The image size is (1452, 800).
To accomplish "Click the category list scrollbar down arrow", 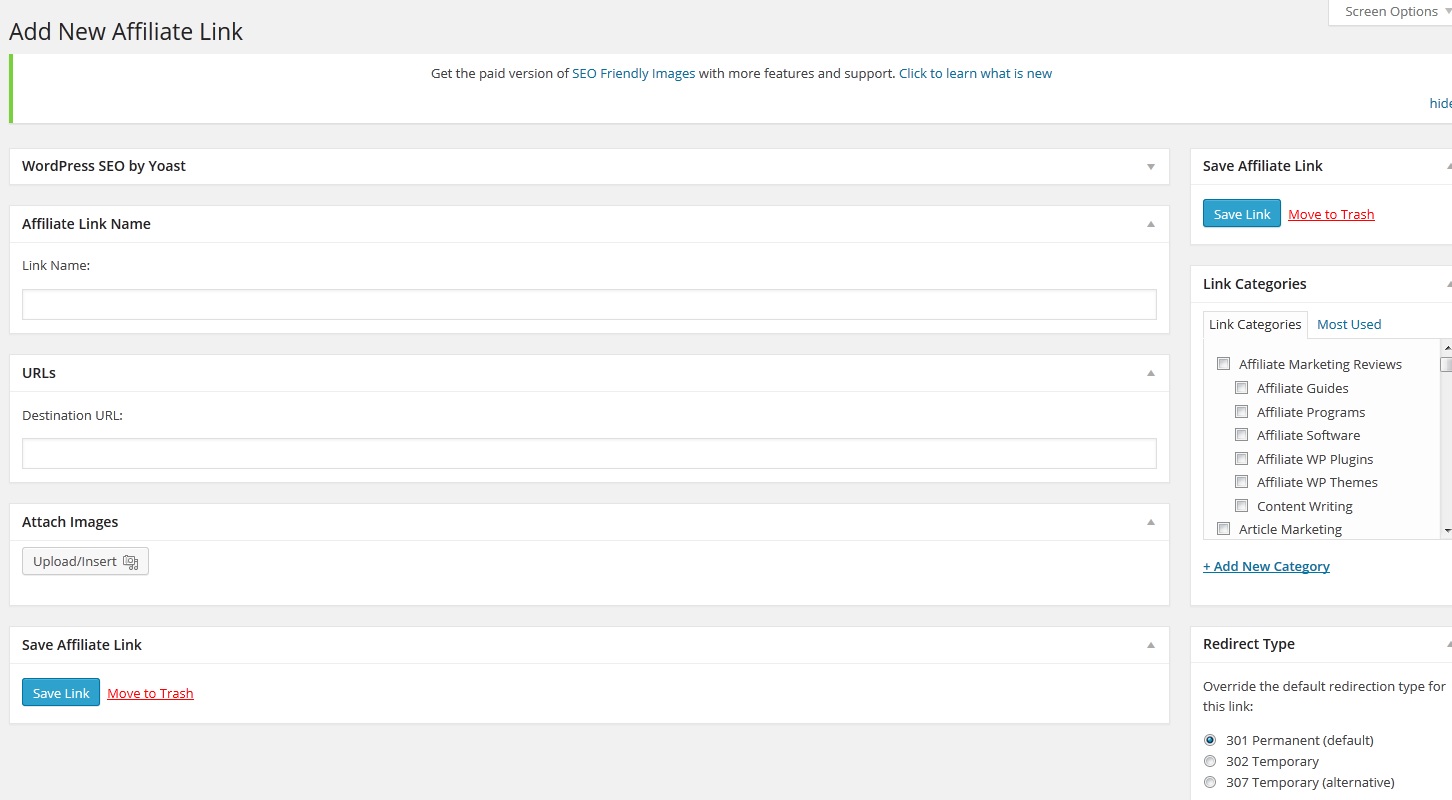I will 1446,530.
